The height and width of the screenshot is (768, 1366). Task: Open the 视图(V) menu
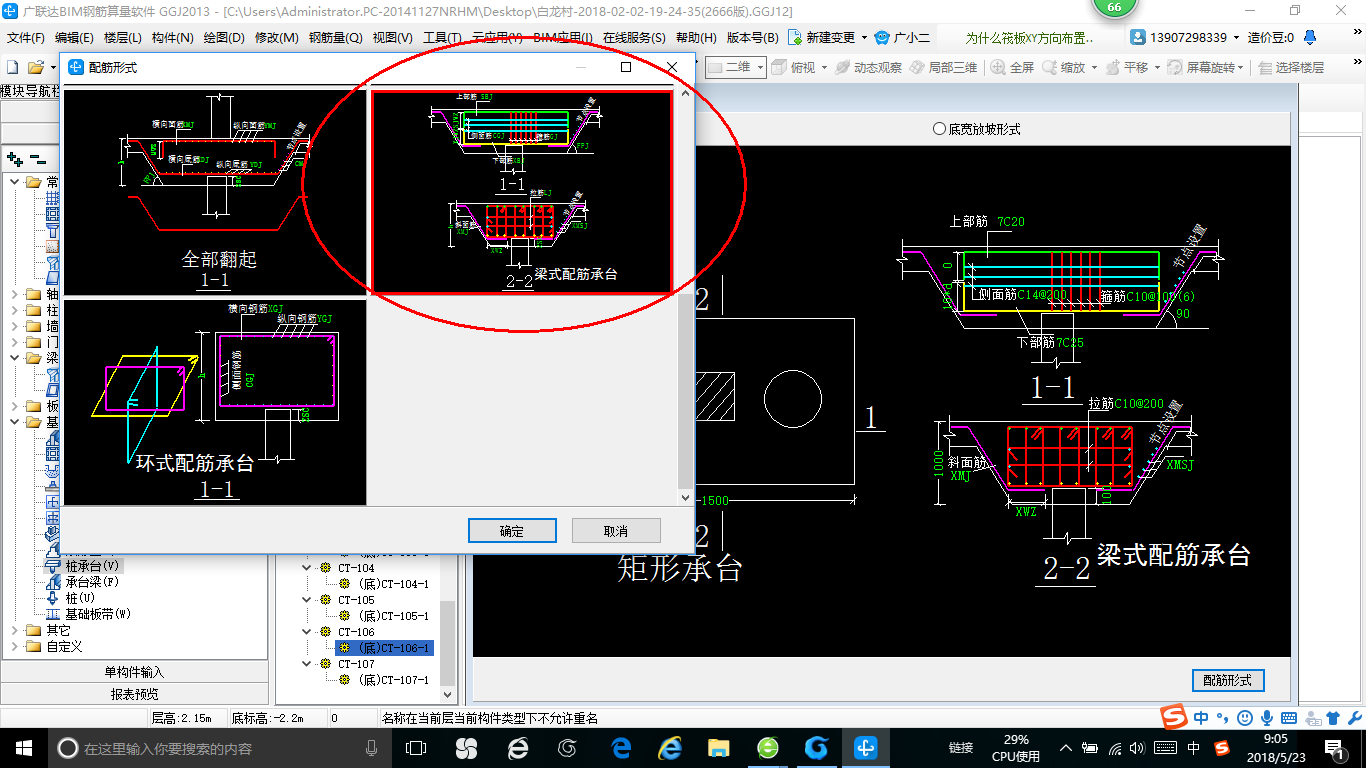392,38
